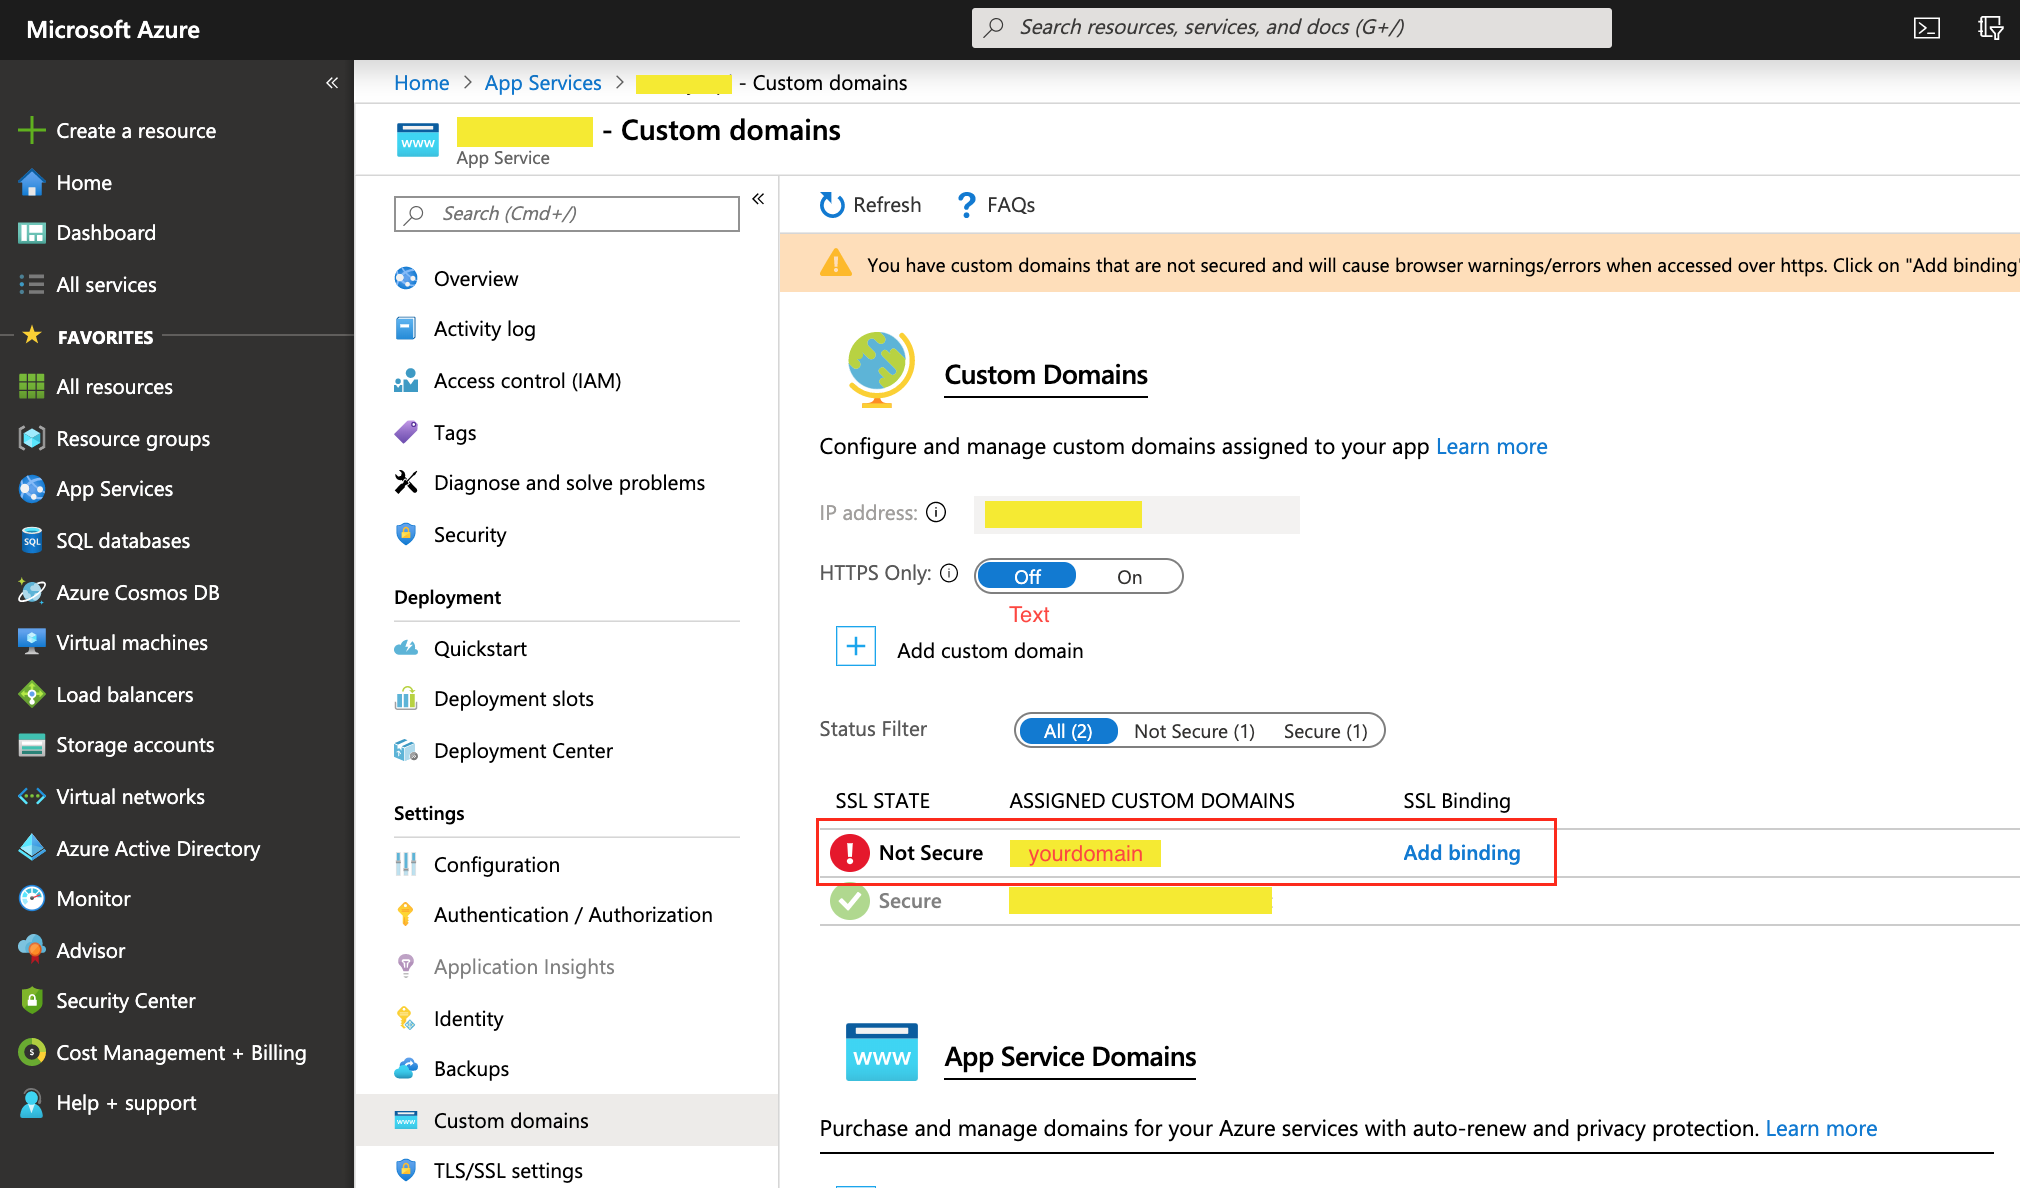Collapse the main left navigation sidebar
Image resolution: width=2020 pixels, height=1188 pixels.
(x=332, y=83)
